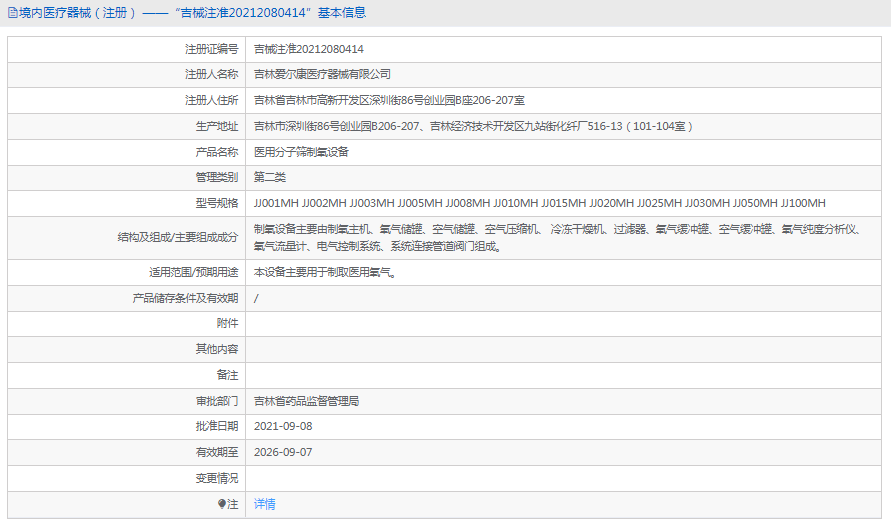Viewport: 891px width, 526px height.
Task: Select registration number 吉械注准20212080414 in the table
Action: click(x=309, y=49)
